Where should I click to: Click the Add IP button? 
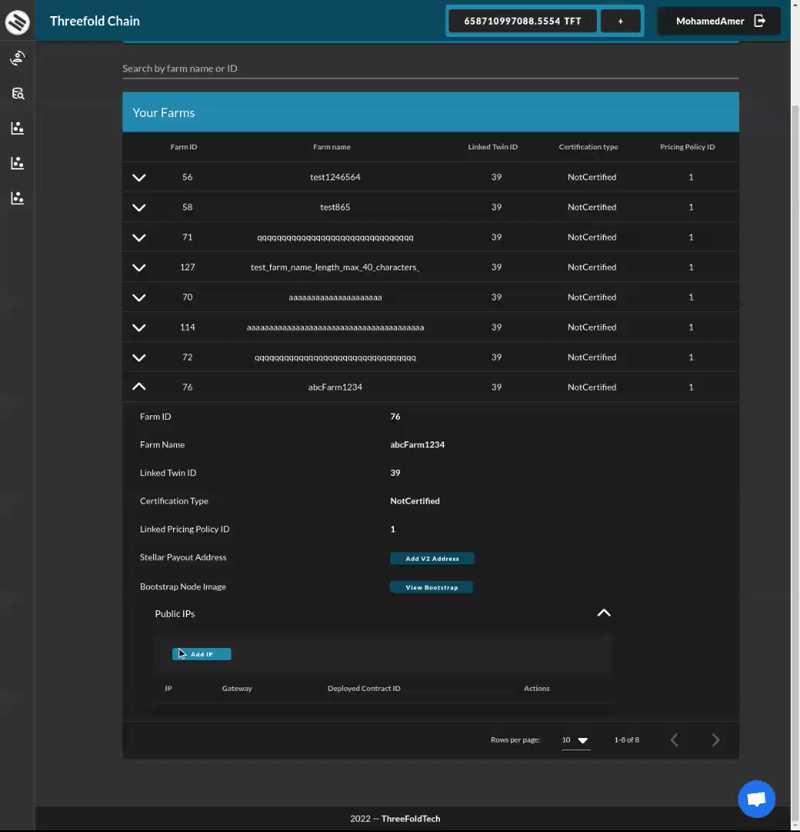point(200,653)
